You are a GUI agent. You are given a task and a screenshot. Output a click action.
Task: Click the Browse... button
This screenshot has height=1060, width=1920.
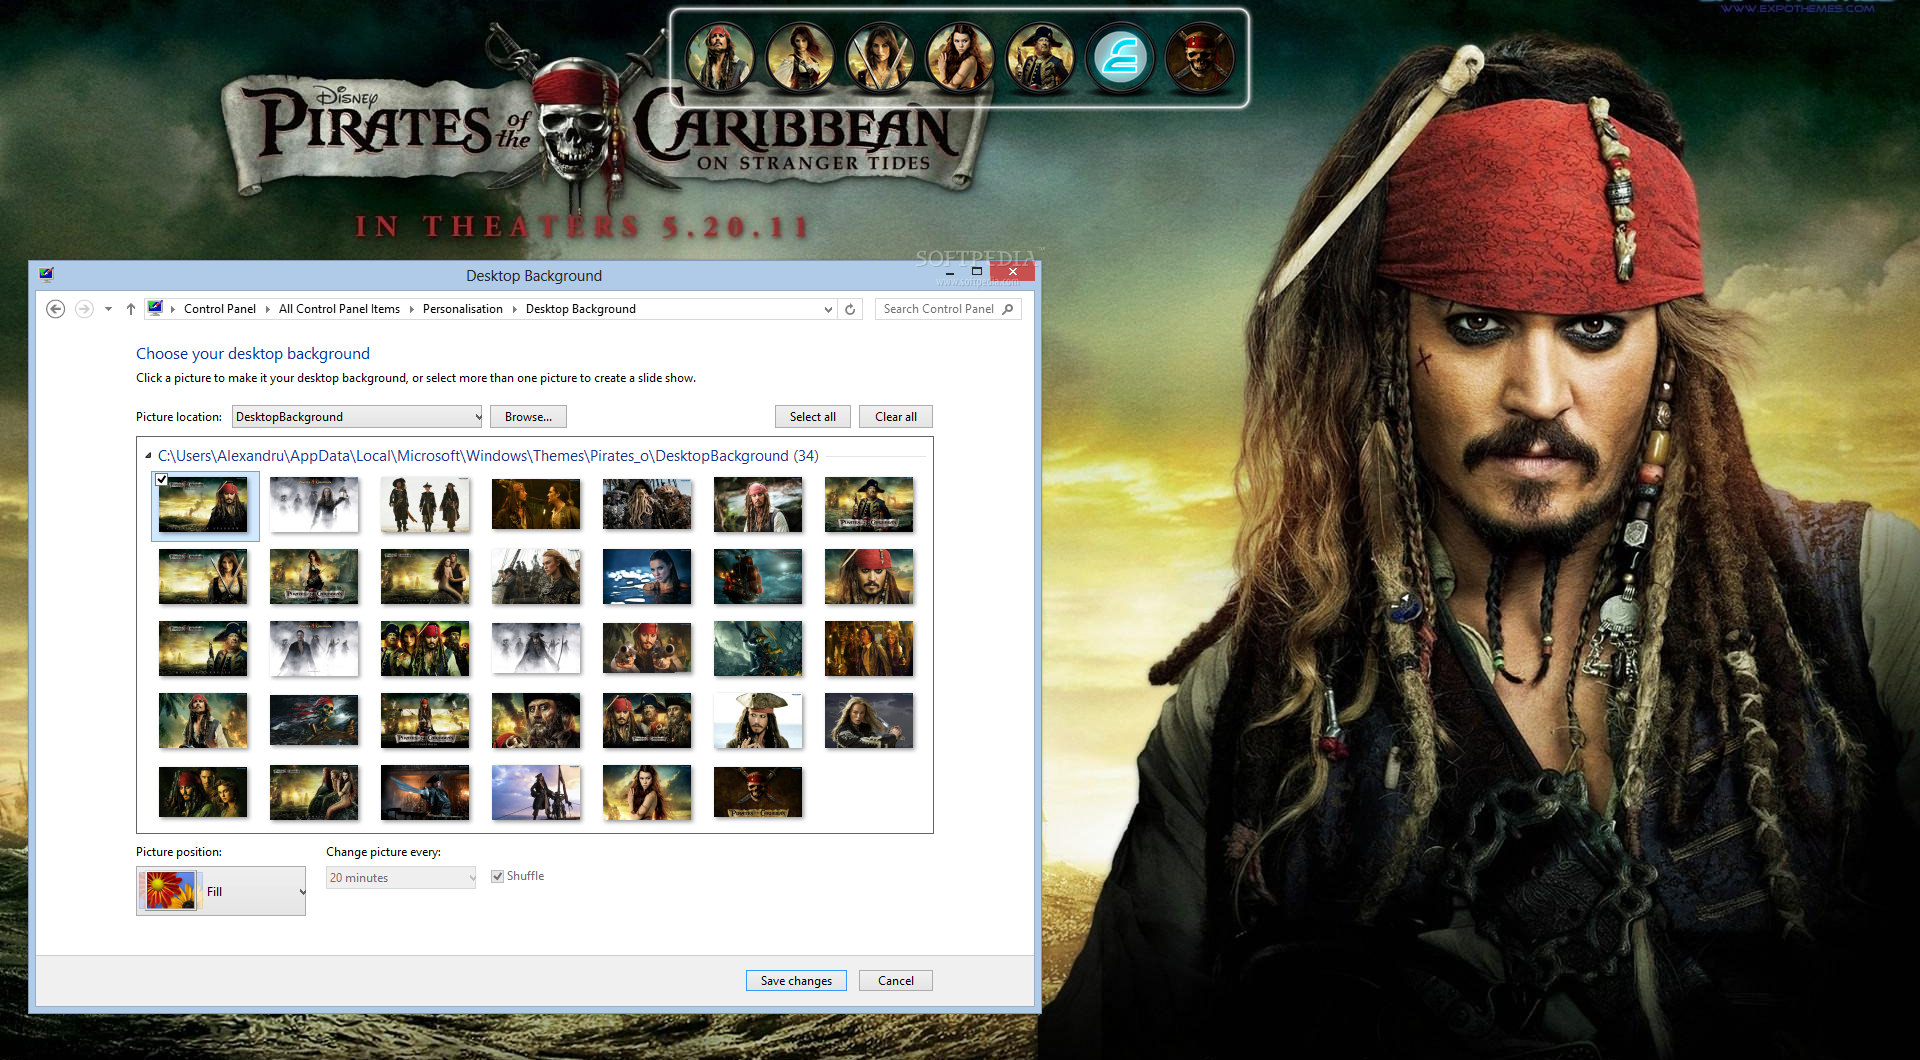pos(528,417)
